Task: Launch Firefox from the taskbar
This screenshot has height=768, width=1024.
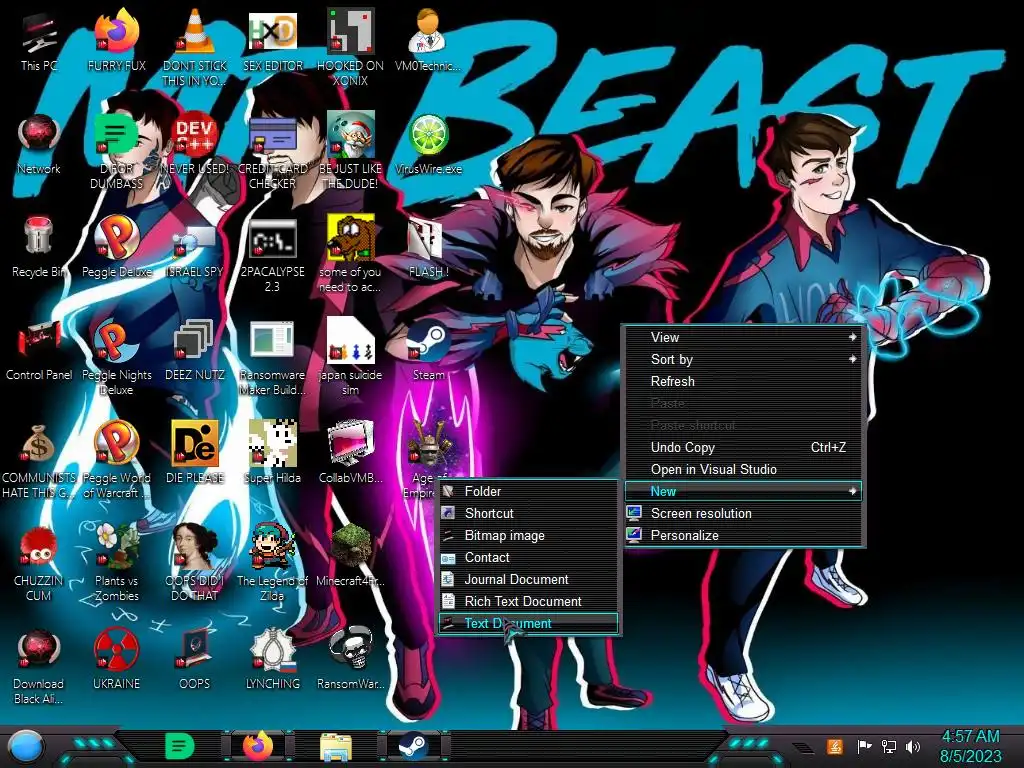Action: pyautogui.click(x=258, y=746)
